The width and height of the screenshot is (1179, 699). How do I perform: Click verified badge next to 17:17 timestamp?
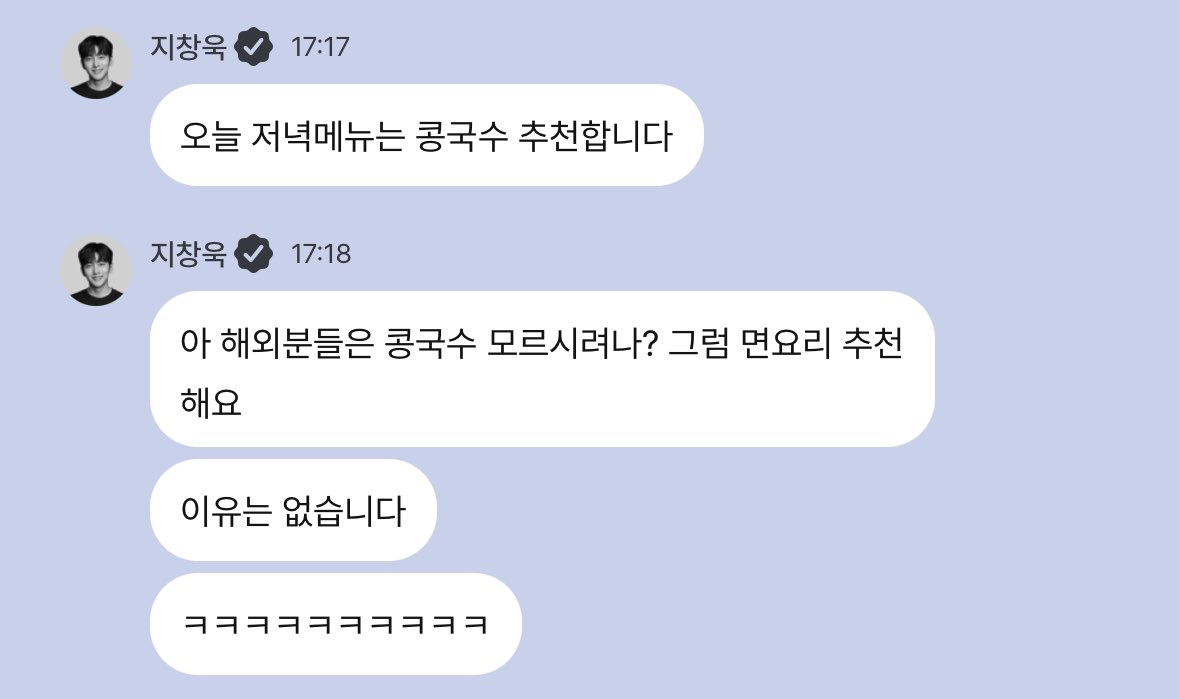253,47
